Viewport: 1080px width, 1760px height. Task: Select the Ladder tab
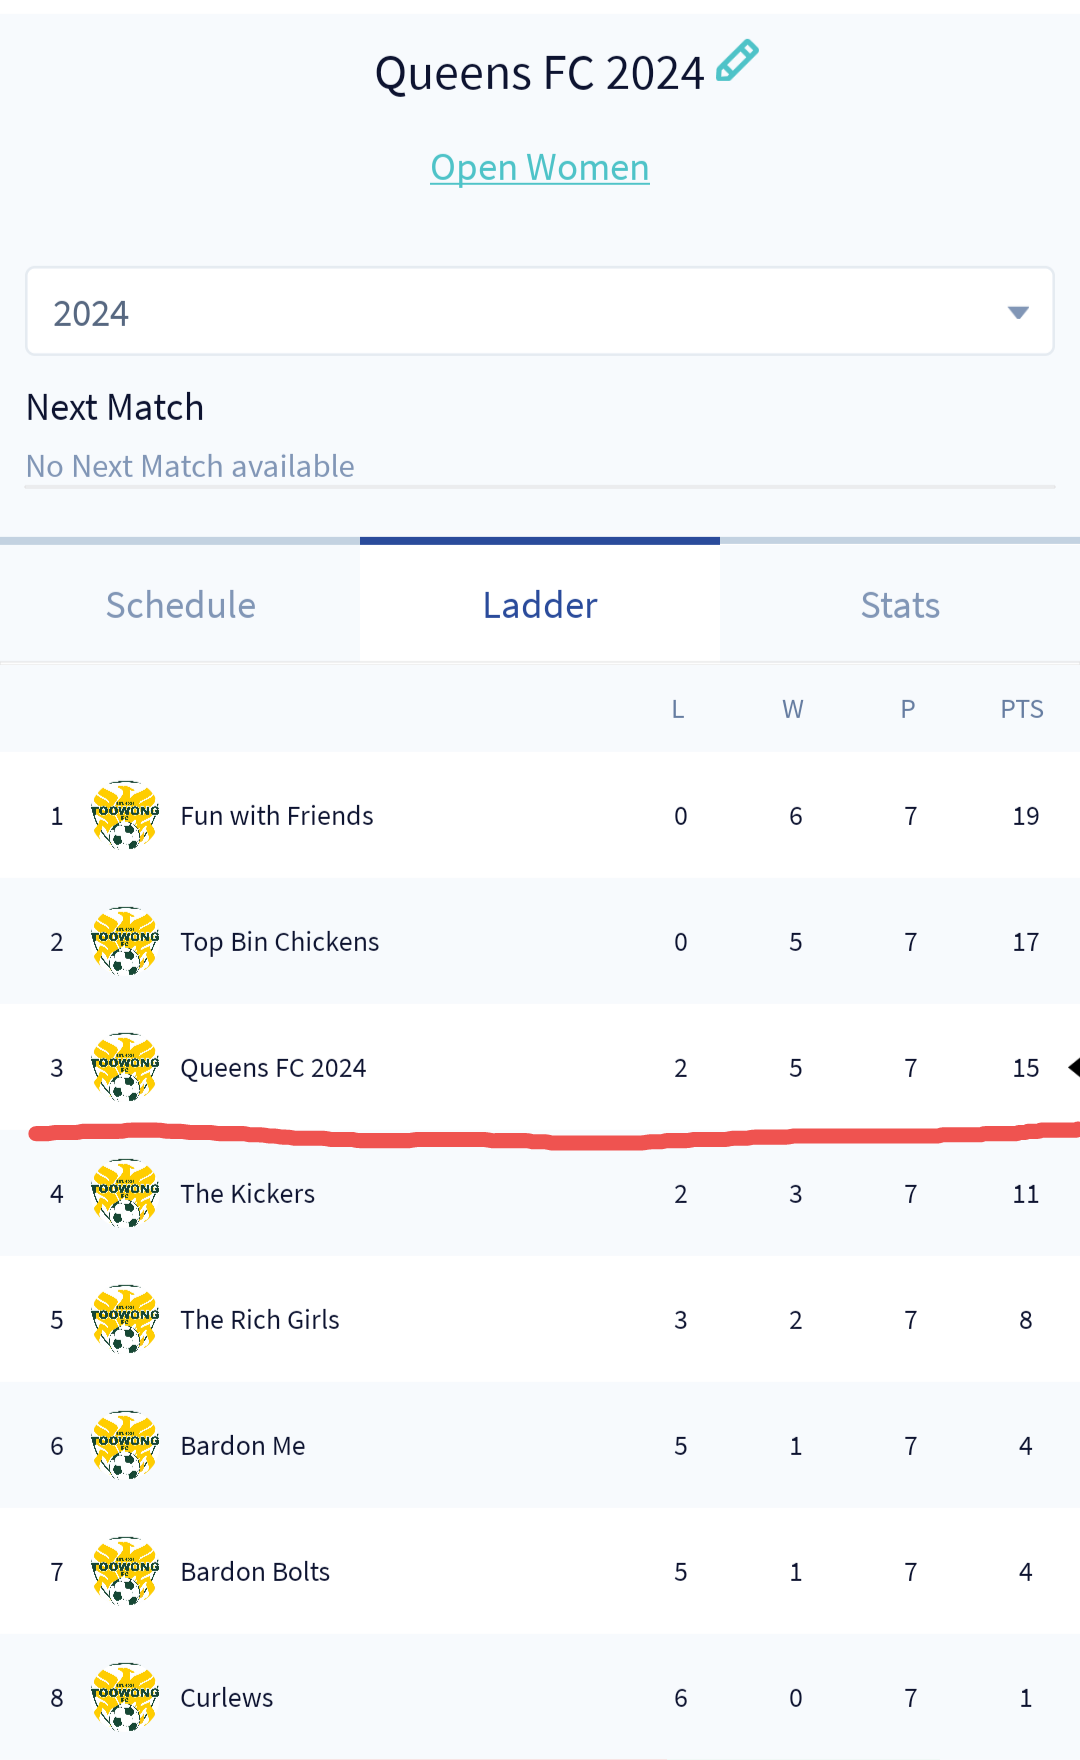point(540,605)
